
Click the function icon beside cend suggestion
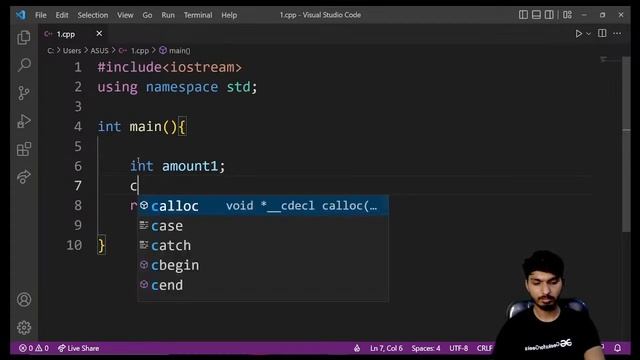[x=144, y=284]
